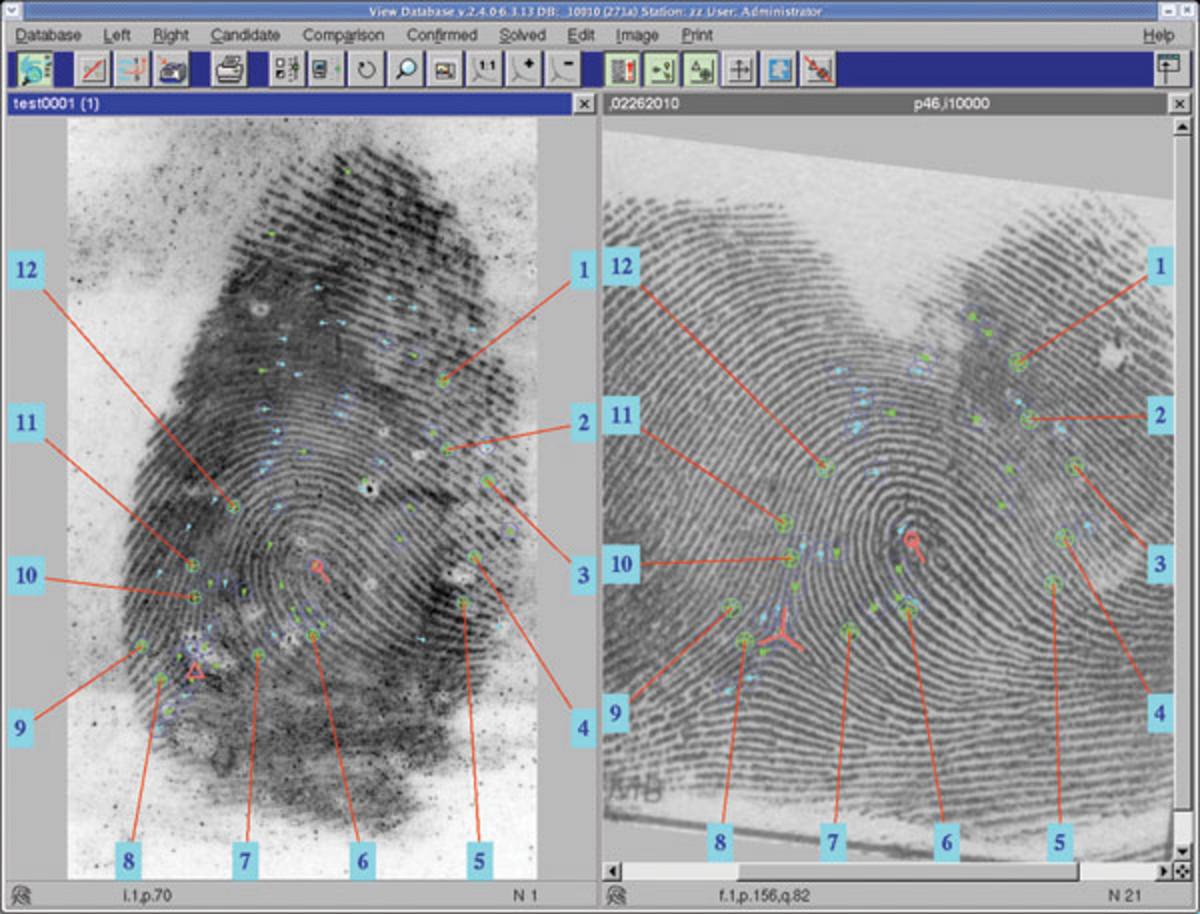The image size is (1200, 914).
Task: Click the rotate image icon
Action: click(x=365, y=71)
